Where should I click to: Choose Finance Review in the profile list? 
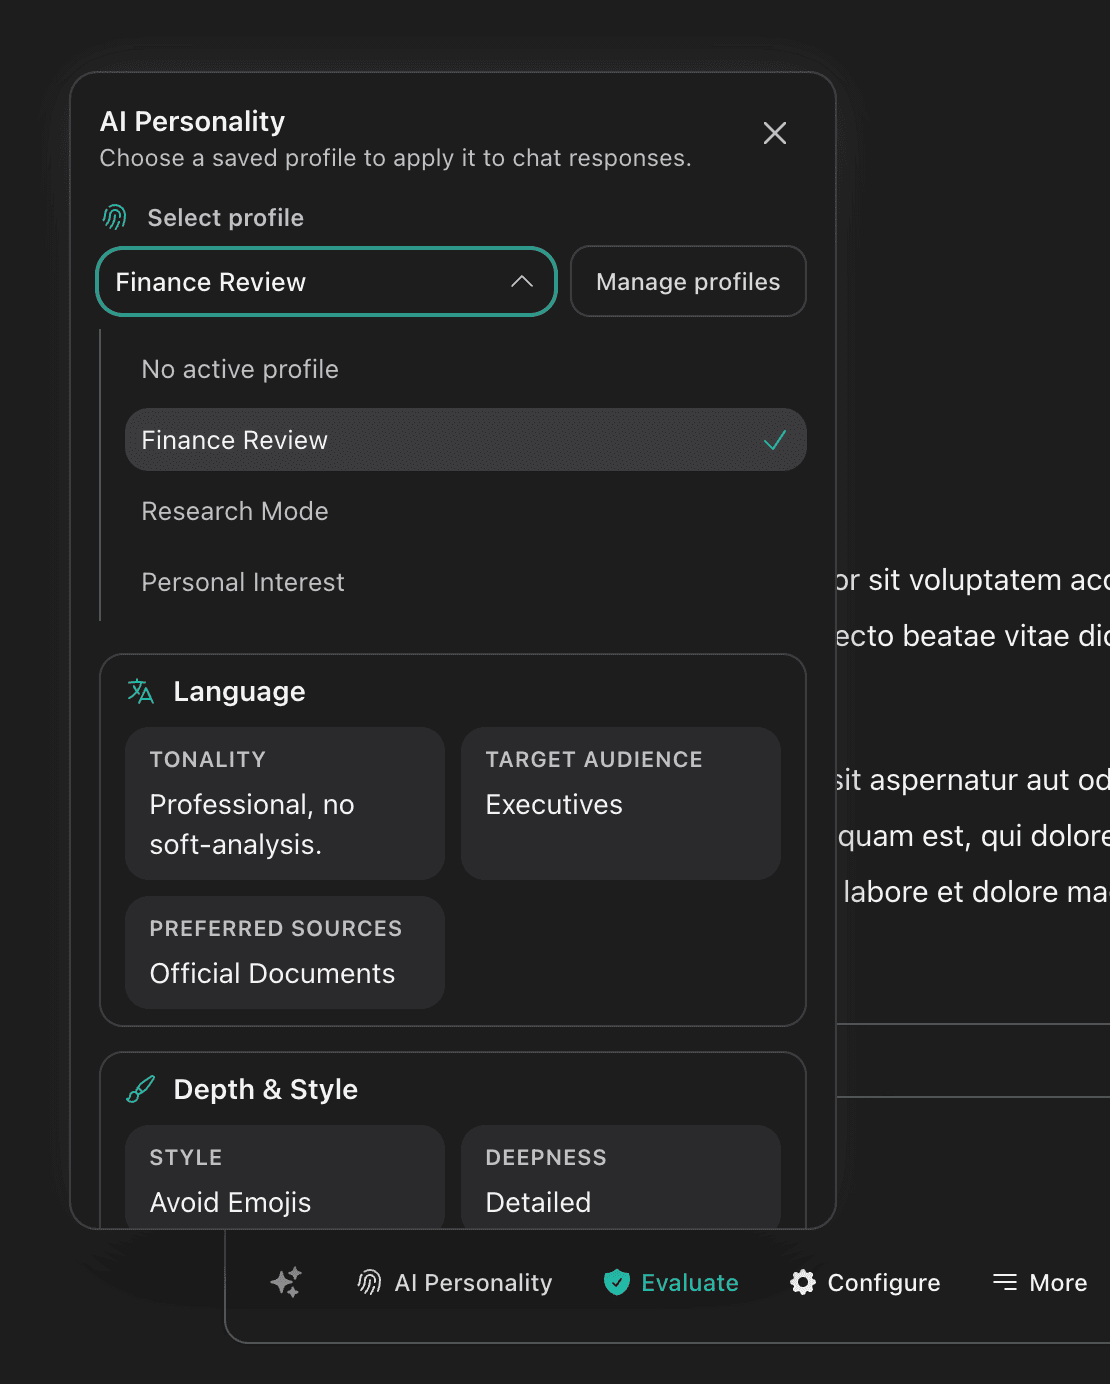click(x=466, y=440)
